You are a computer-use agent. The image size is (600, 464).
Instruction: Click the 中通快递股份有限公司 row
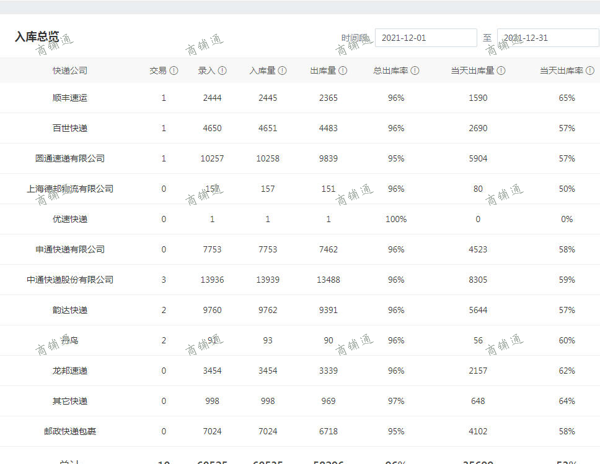pos(70,279)
